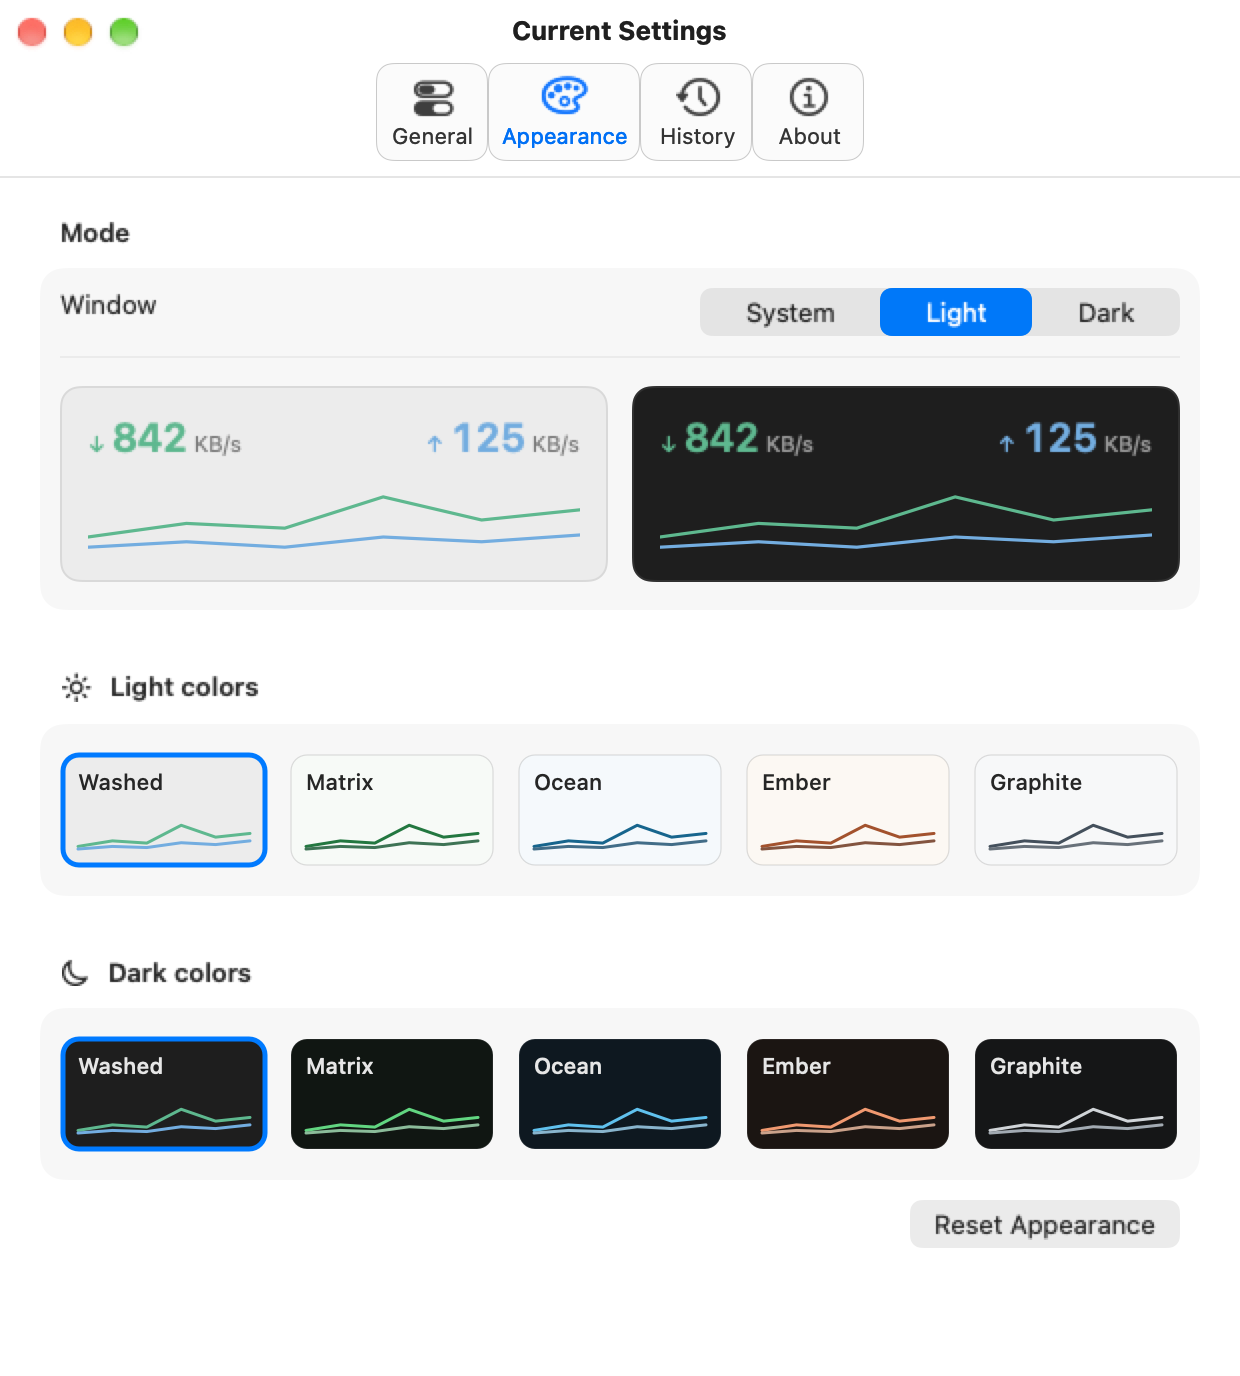Switch window mode to Dark
This screenshot has width=1240, height=1376.
click(1106, 312)
